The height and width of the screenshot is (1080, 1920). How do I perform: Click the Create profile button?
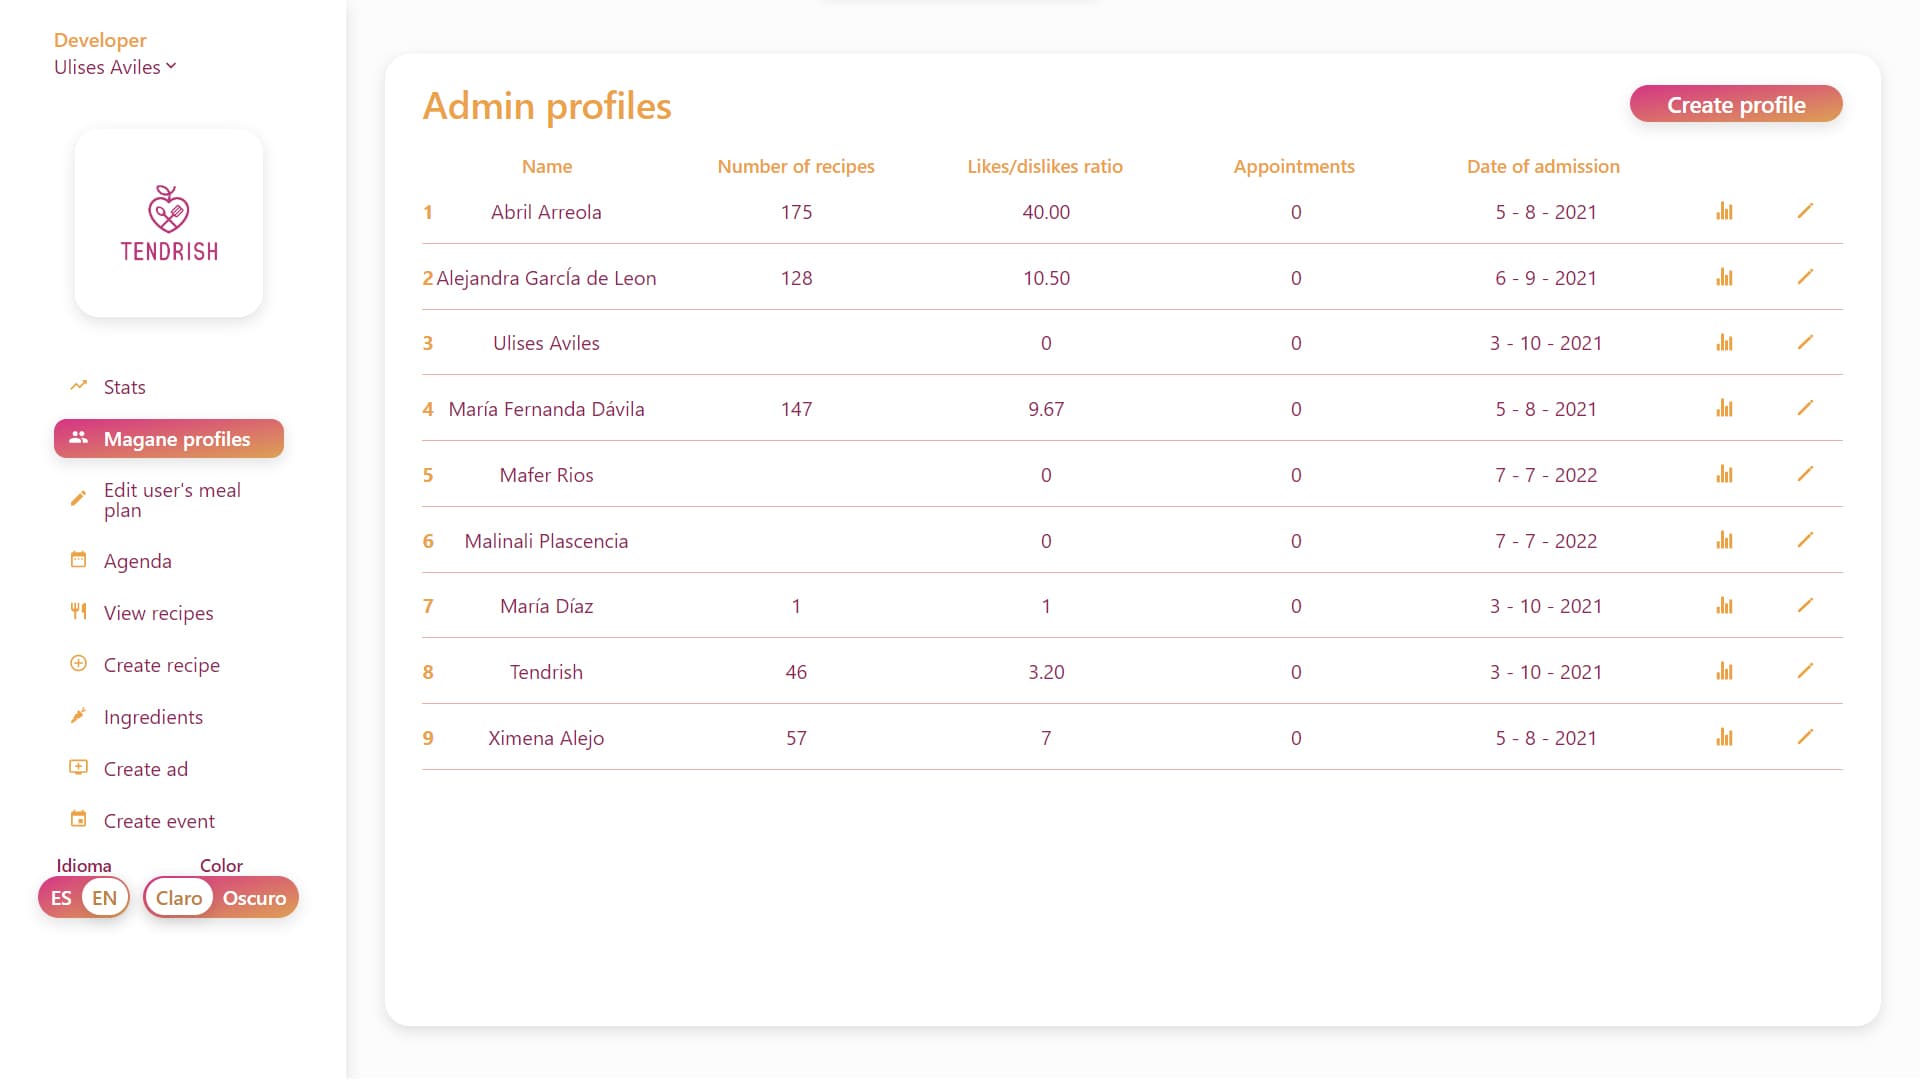1736,104
